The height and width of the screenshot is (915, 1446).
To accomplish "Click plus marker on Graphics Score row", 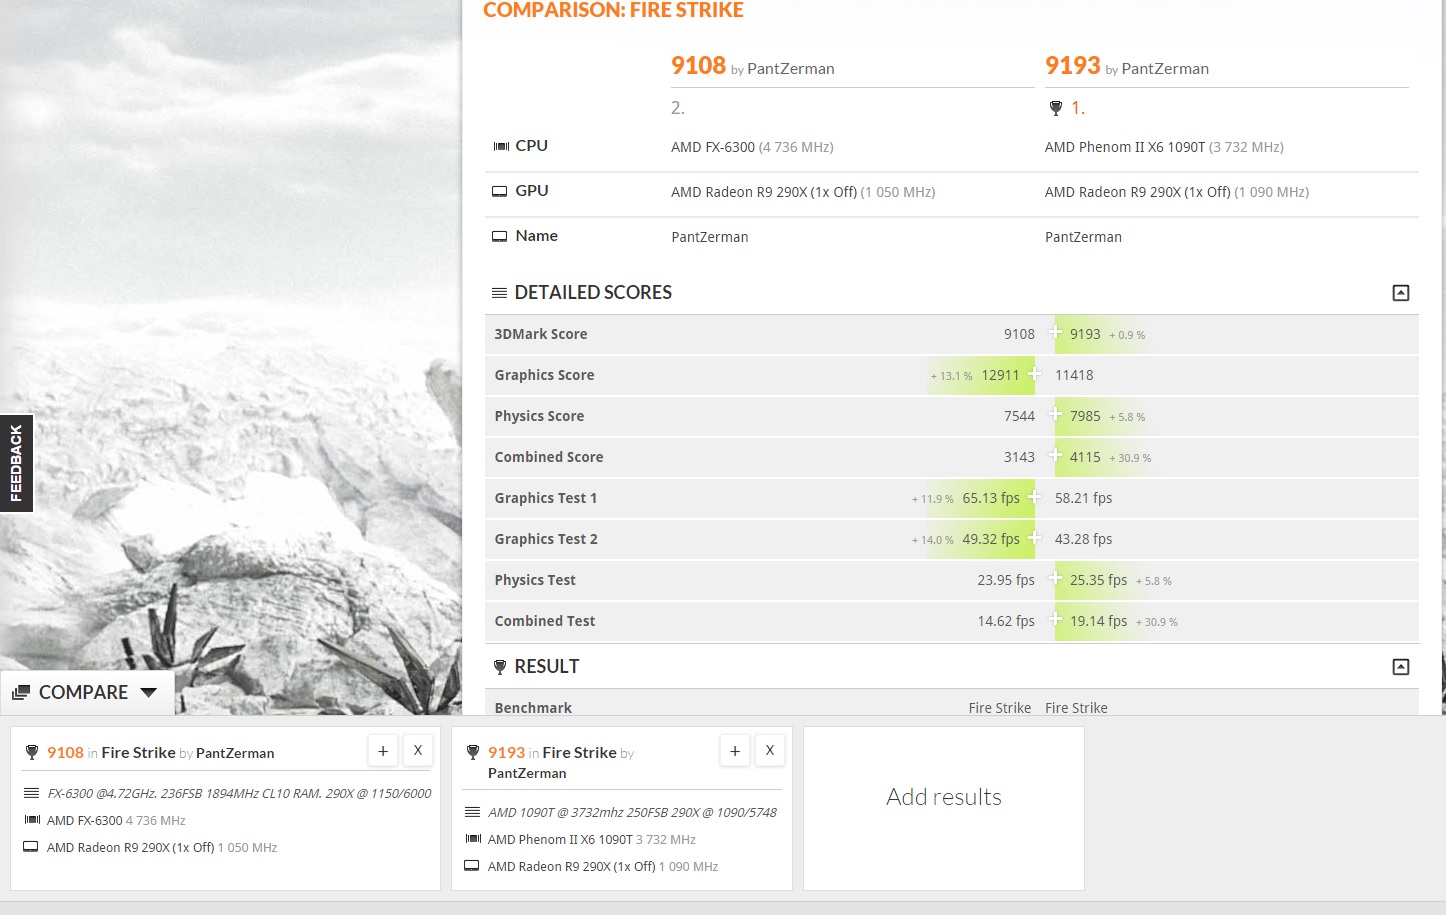I will click(1034, 374).
